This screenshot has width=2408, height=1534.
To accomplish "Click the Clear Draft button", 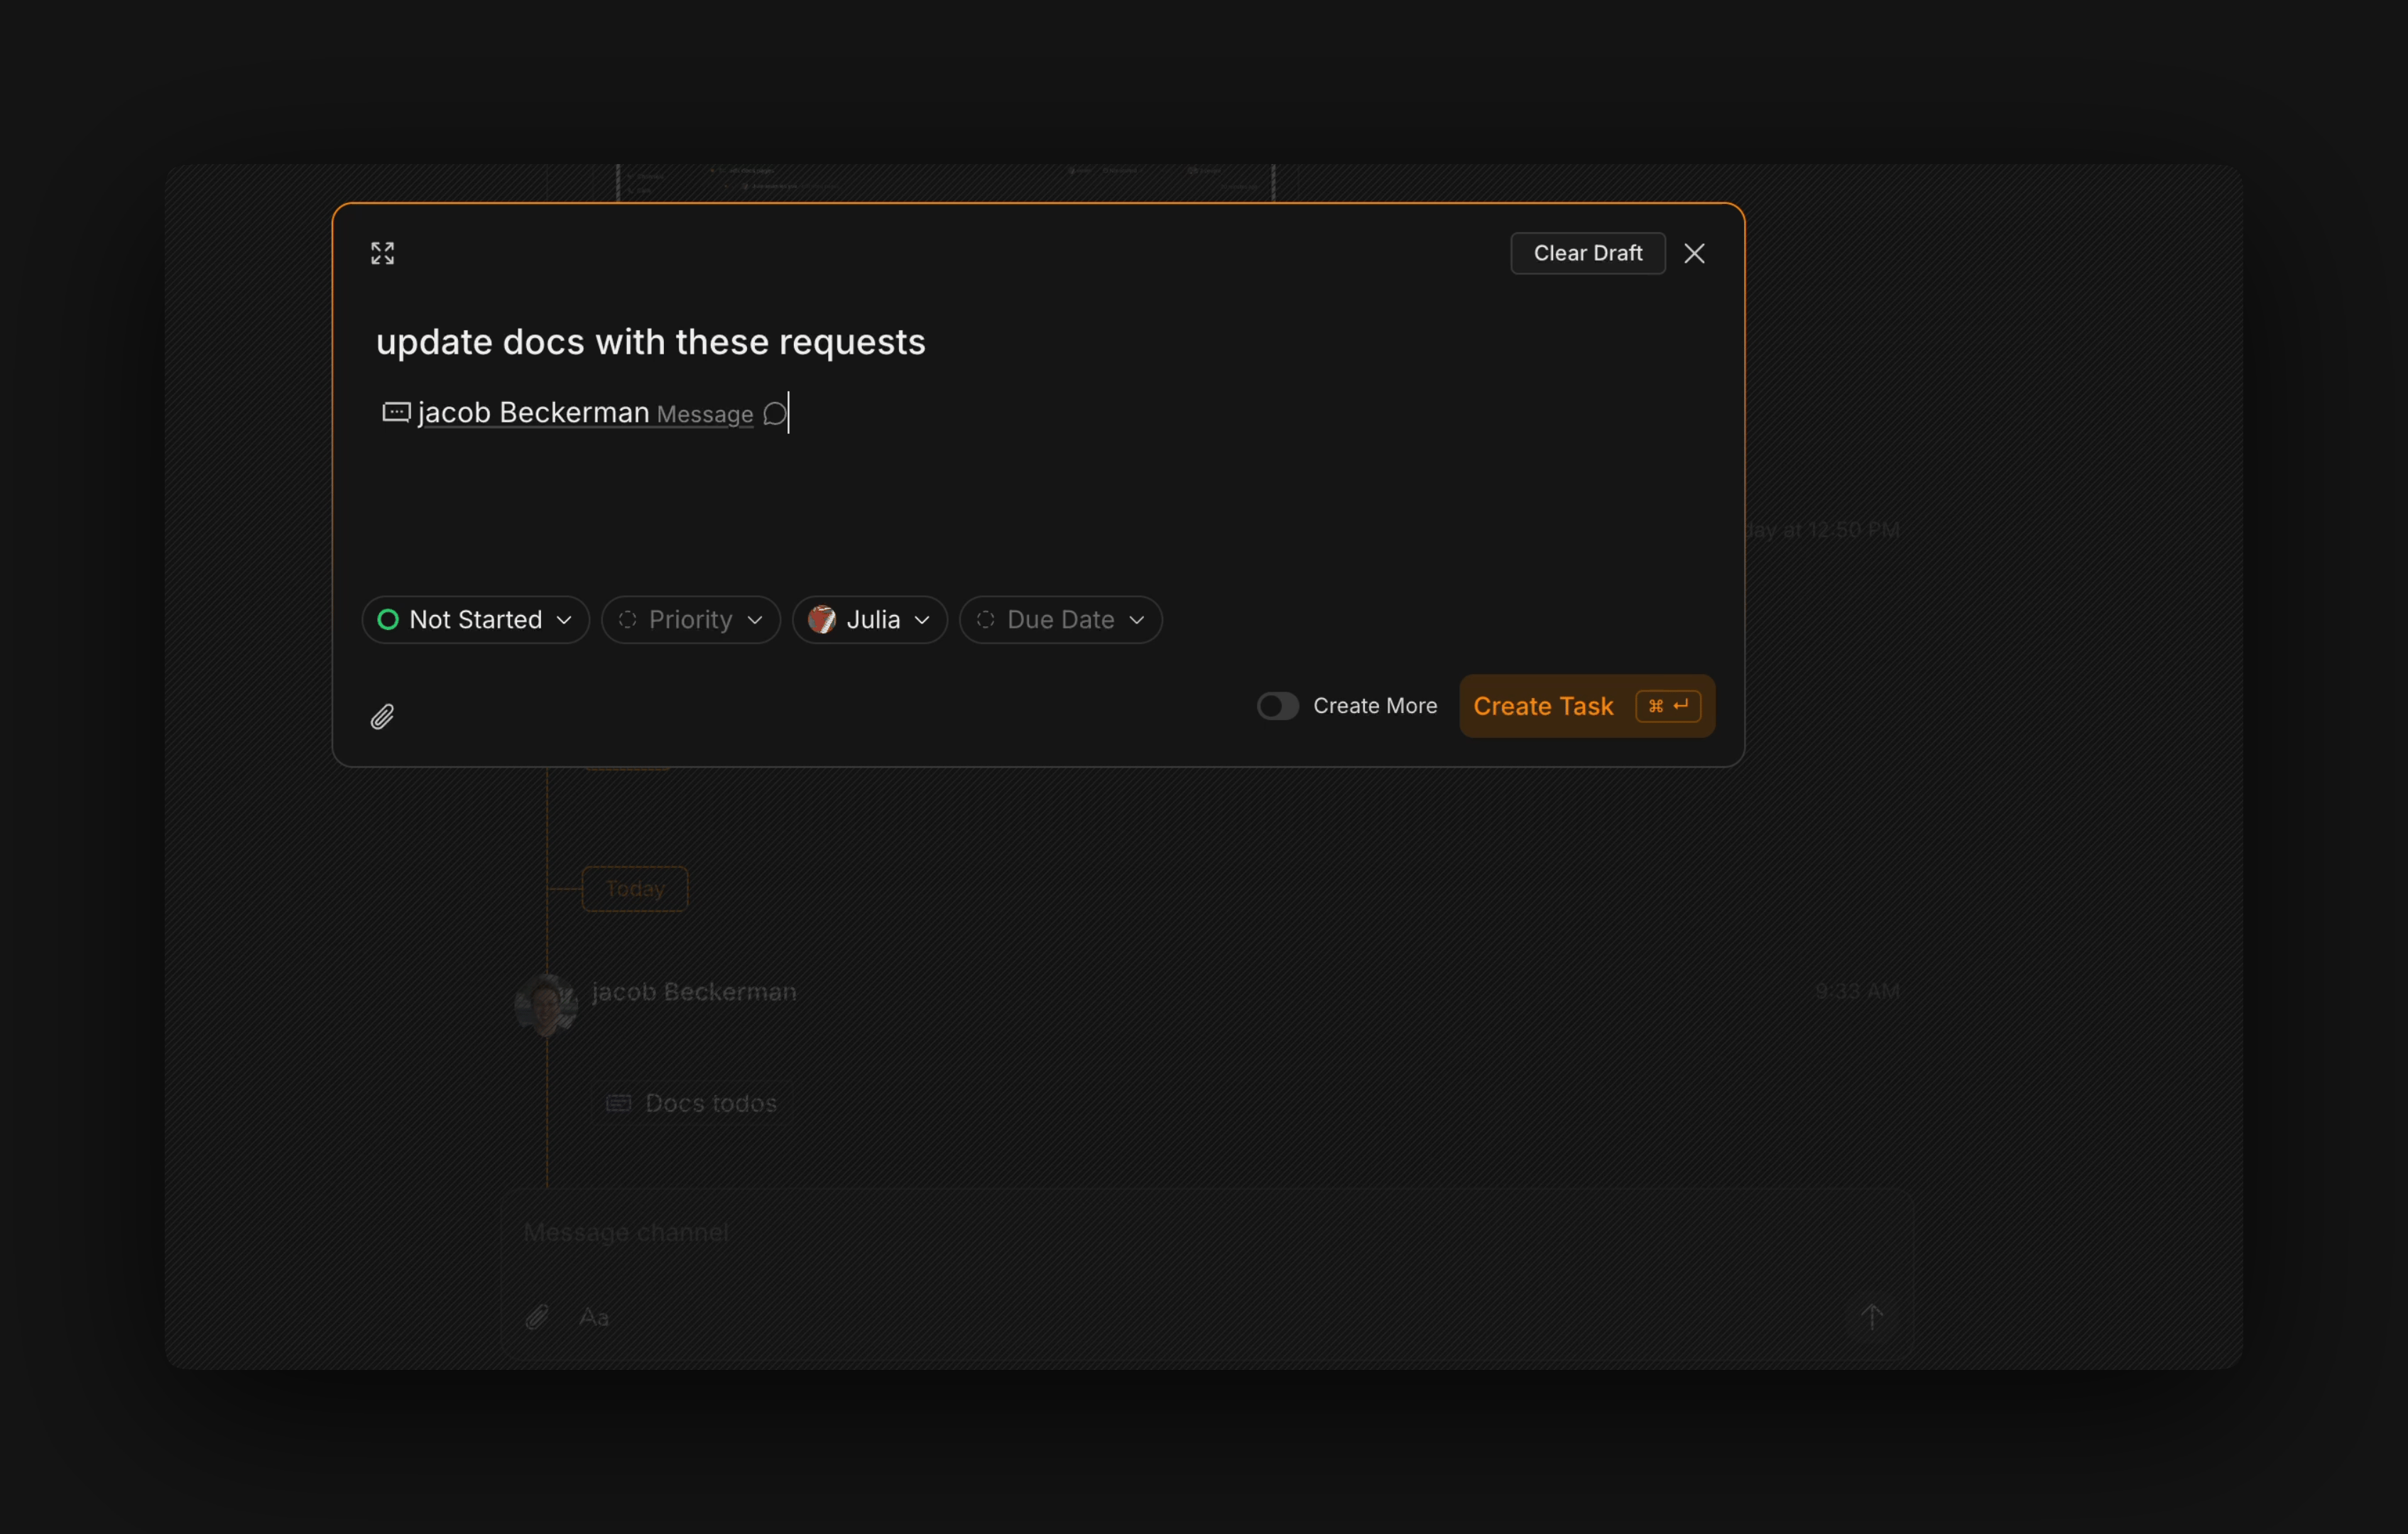I will pos(1587,253).
